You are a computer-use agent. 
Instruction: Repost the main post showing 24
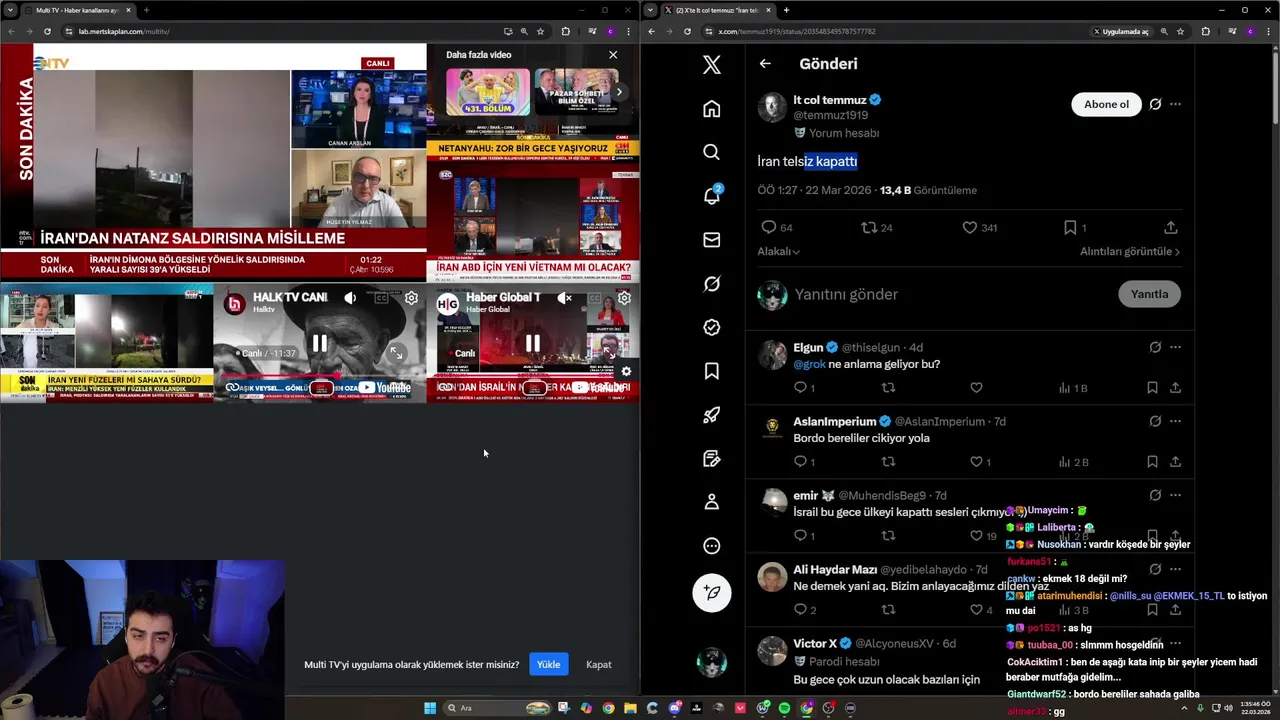869,228
